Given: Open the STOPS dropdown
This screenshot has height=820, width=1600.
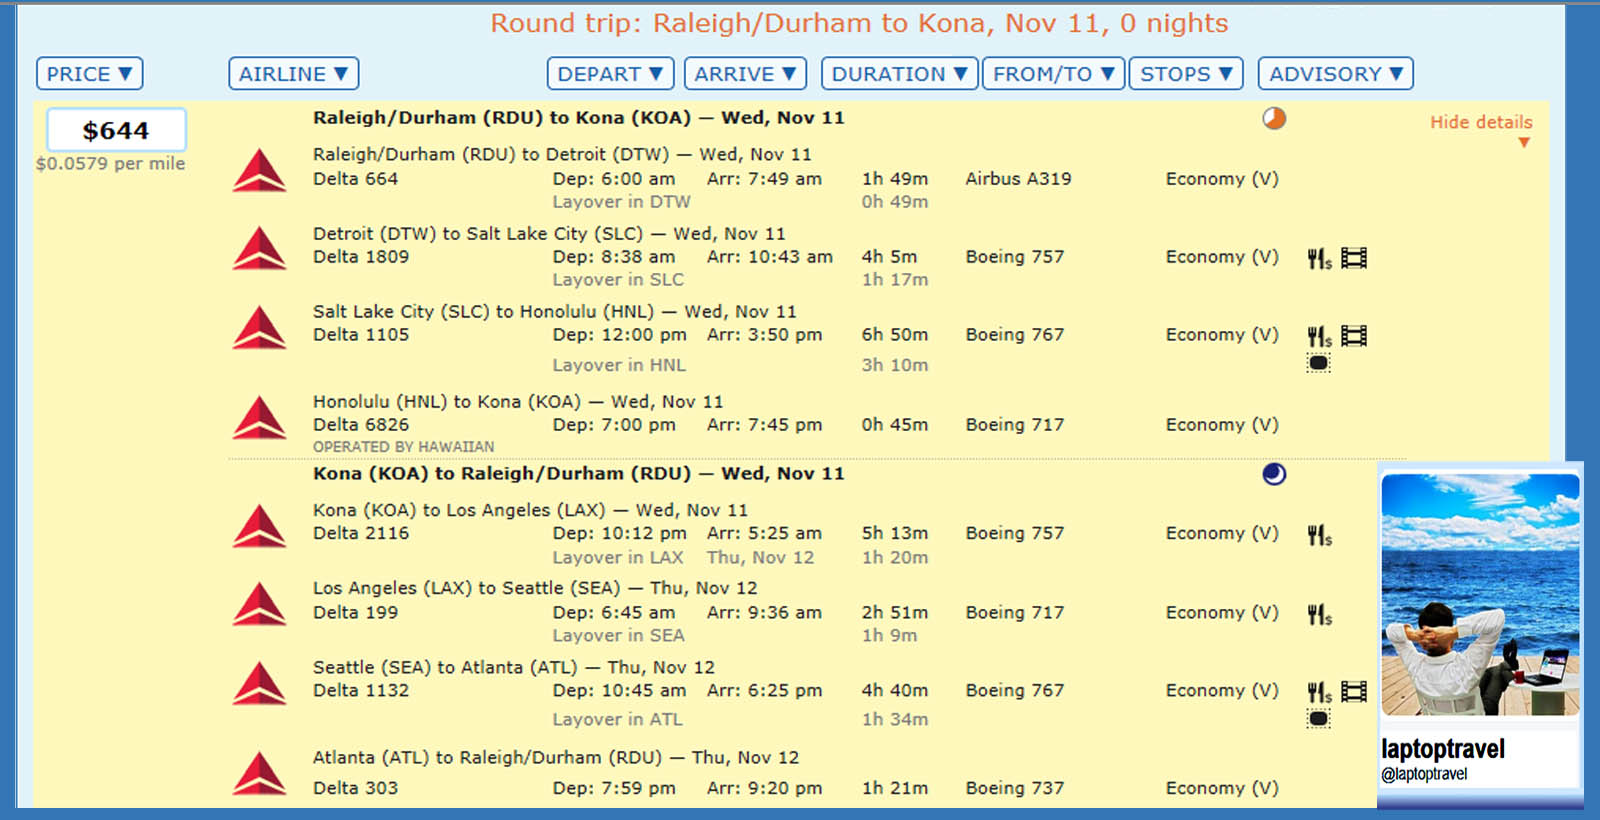Looking at the screenshot, I should click(x=1186, y=74).
